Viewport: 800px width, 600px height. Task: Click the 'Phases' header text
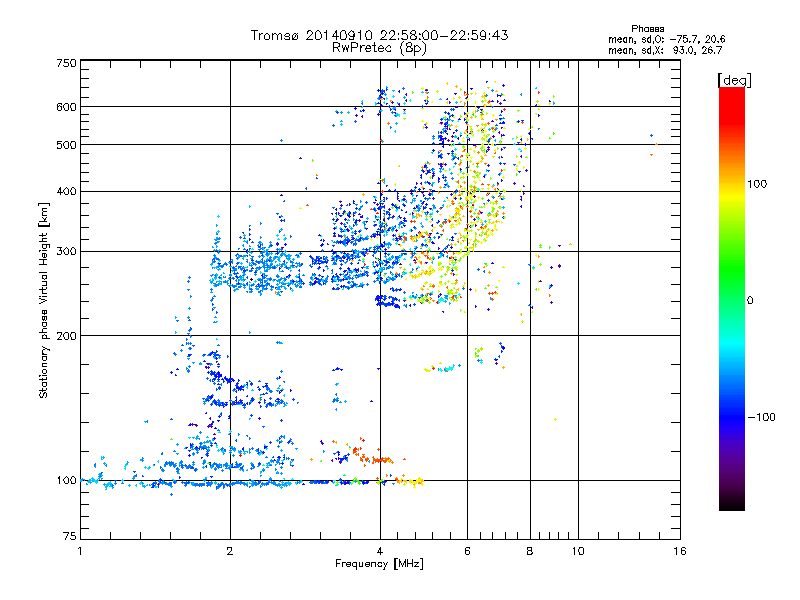[x=647, y=29]
